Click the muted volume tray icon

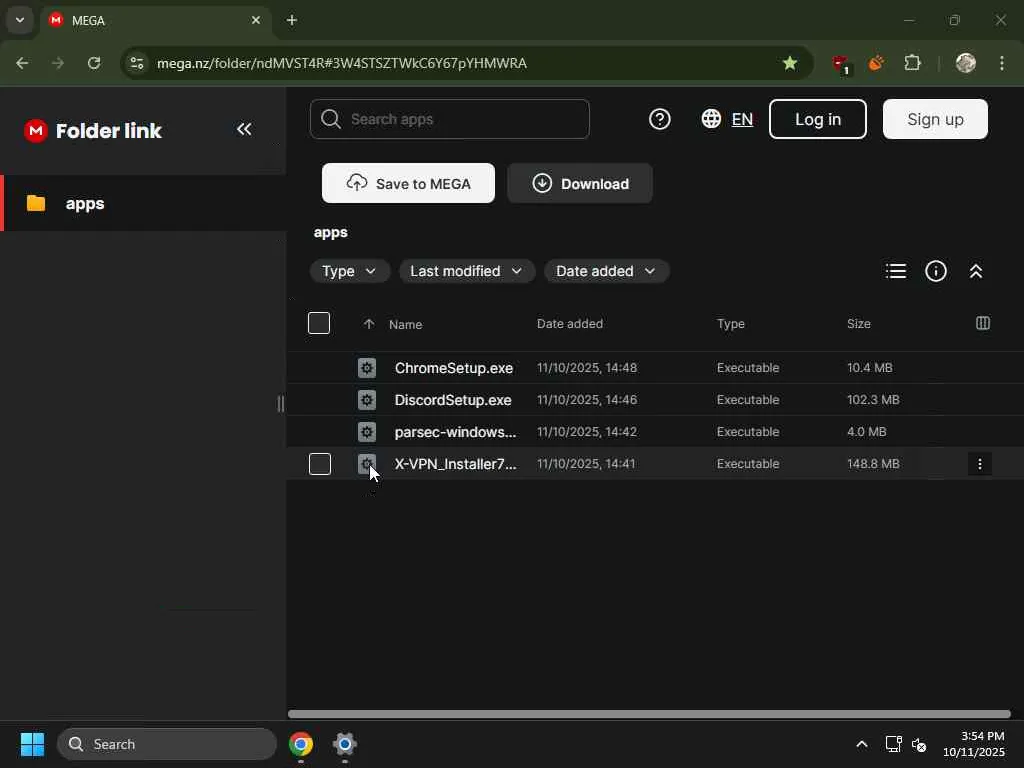pyautogui.click(x=919, y=744)
